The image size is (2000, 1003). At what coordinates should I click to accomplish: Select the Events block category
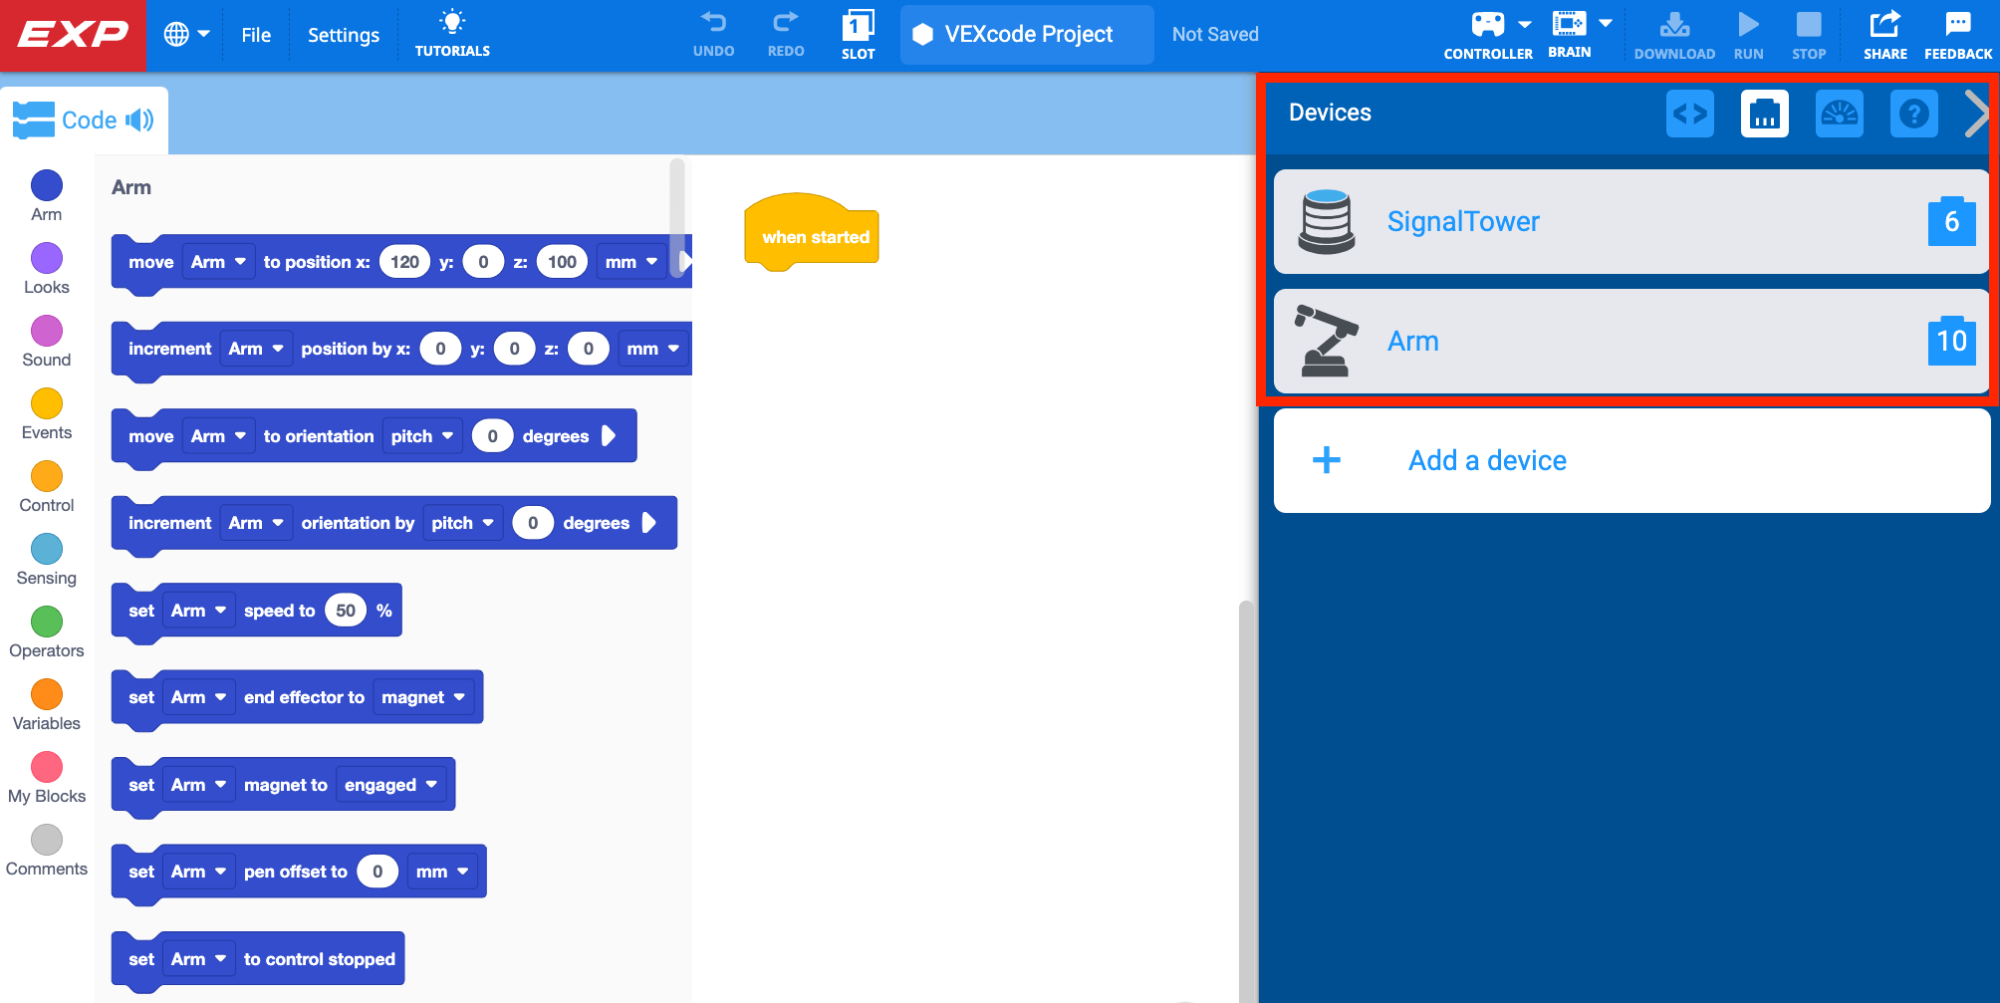46,415
